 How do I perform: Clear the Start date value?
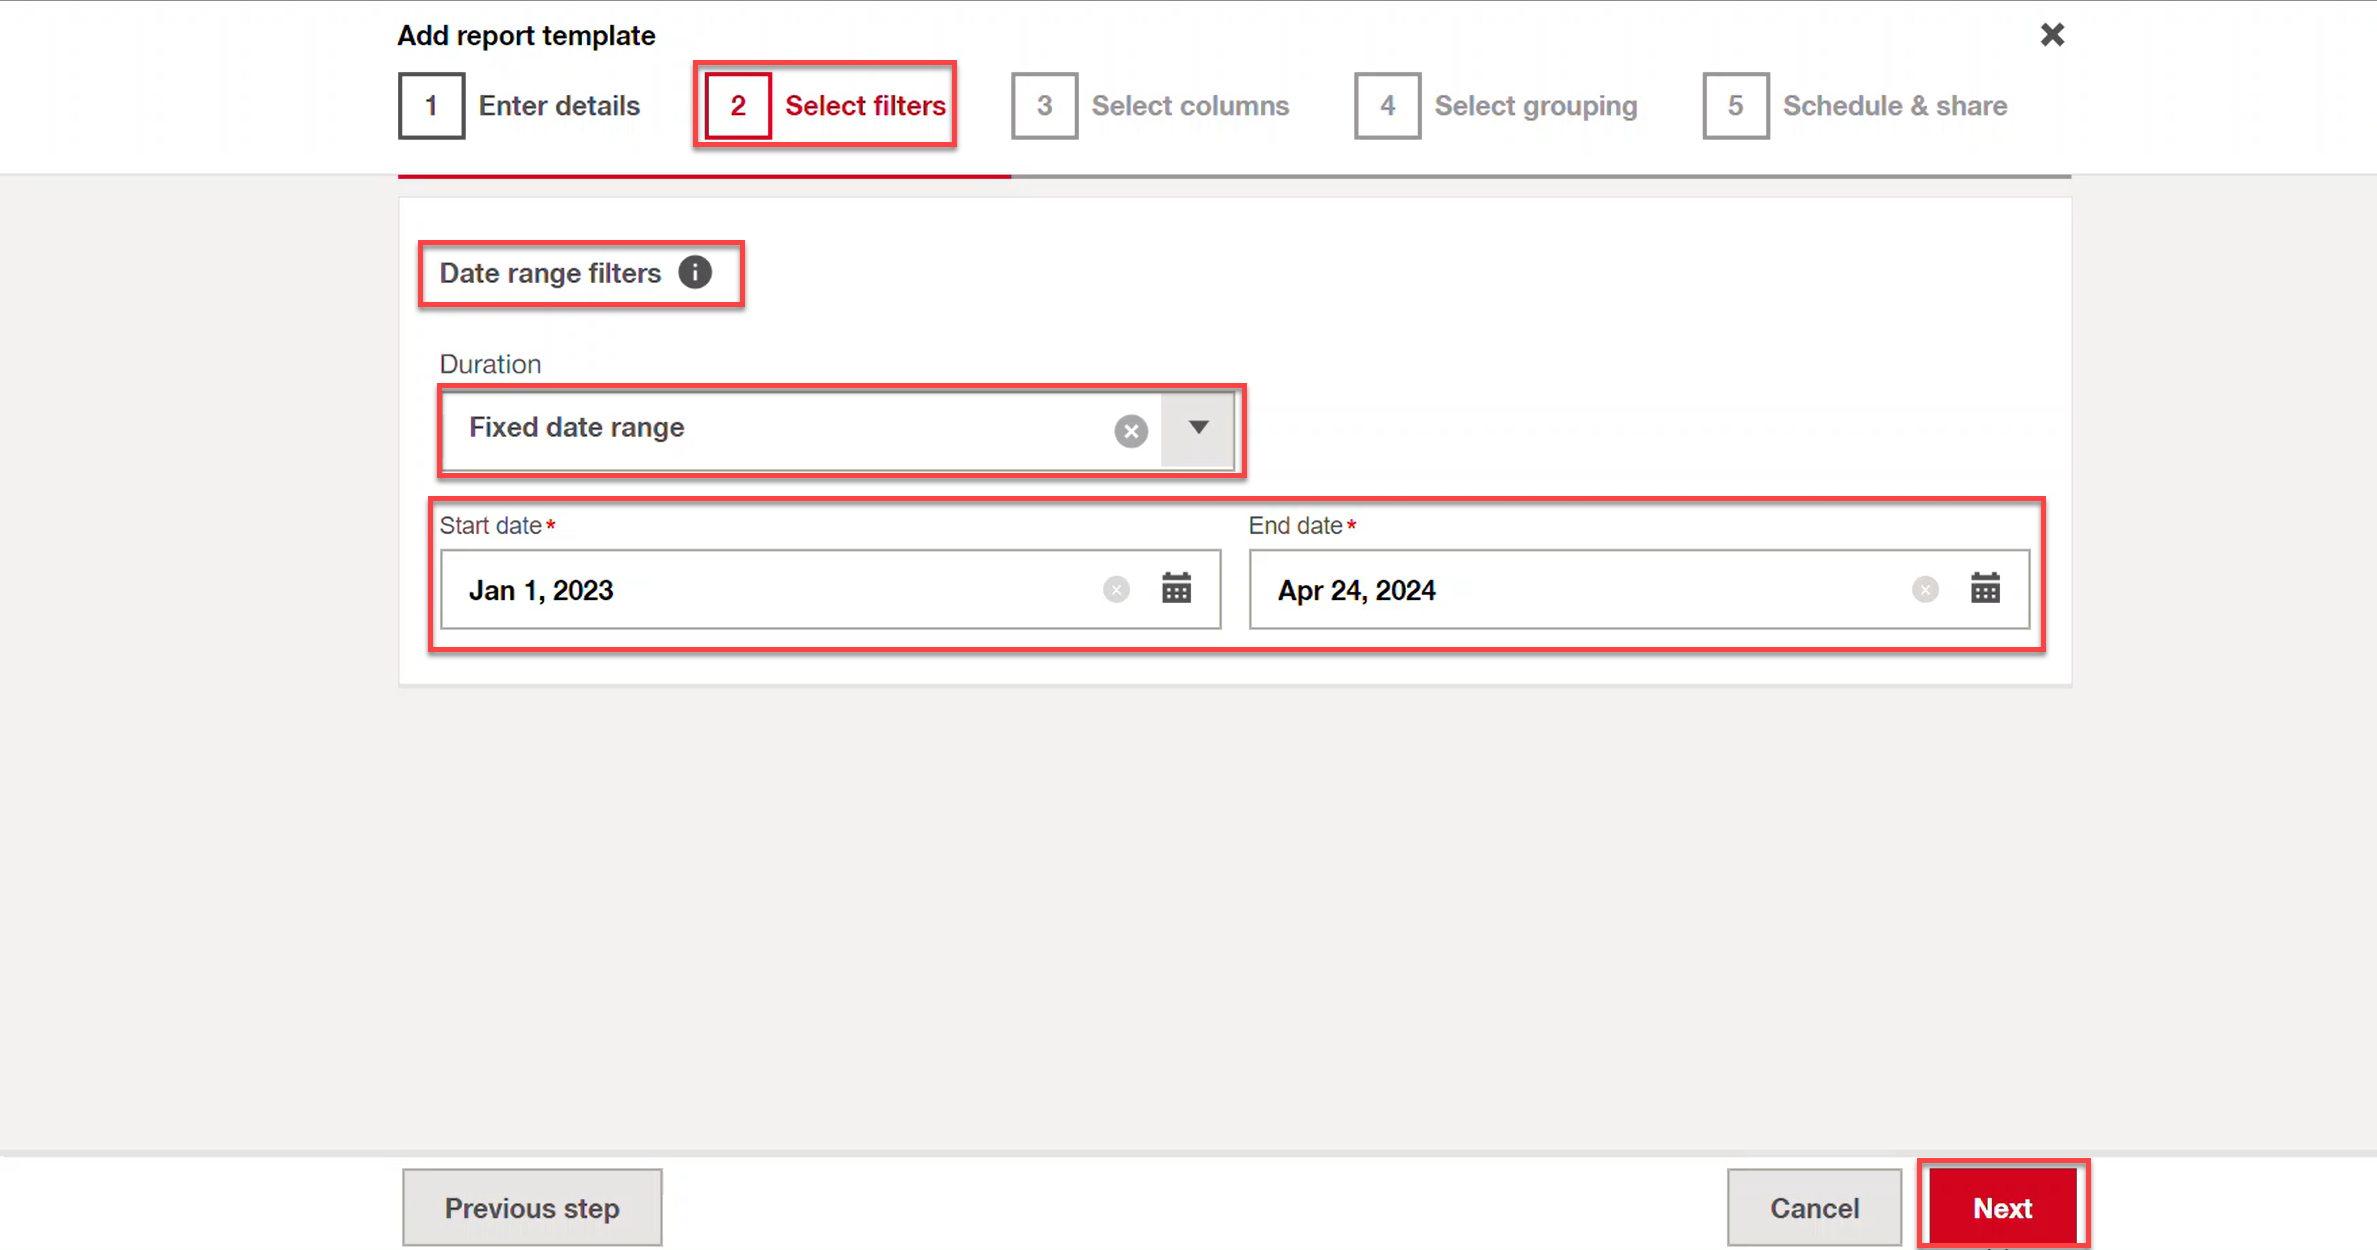[x=1116, y=590]
